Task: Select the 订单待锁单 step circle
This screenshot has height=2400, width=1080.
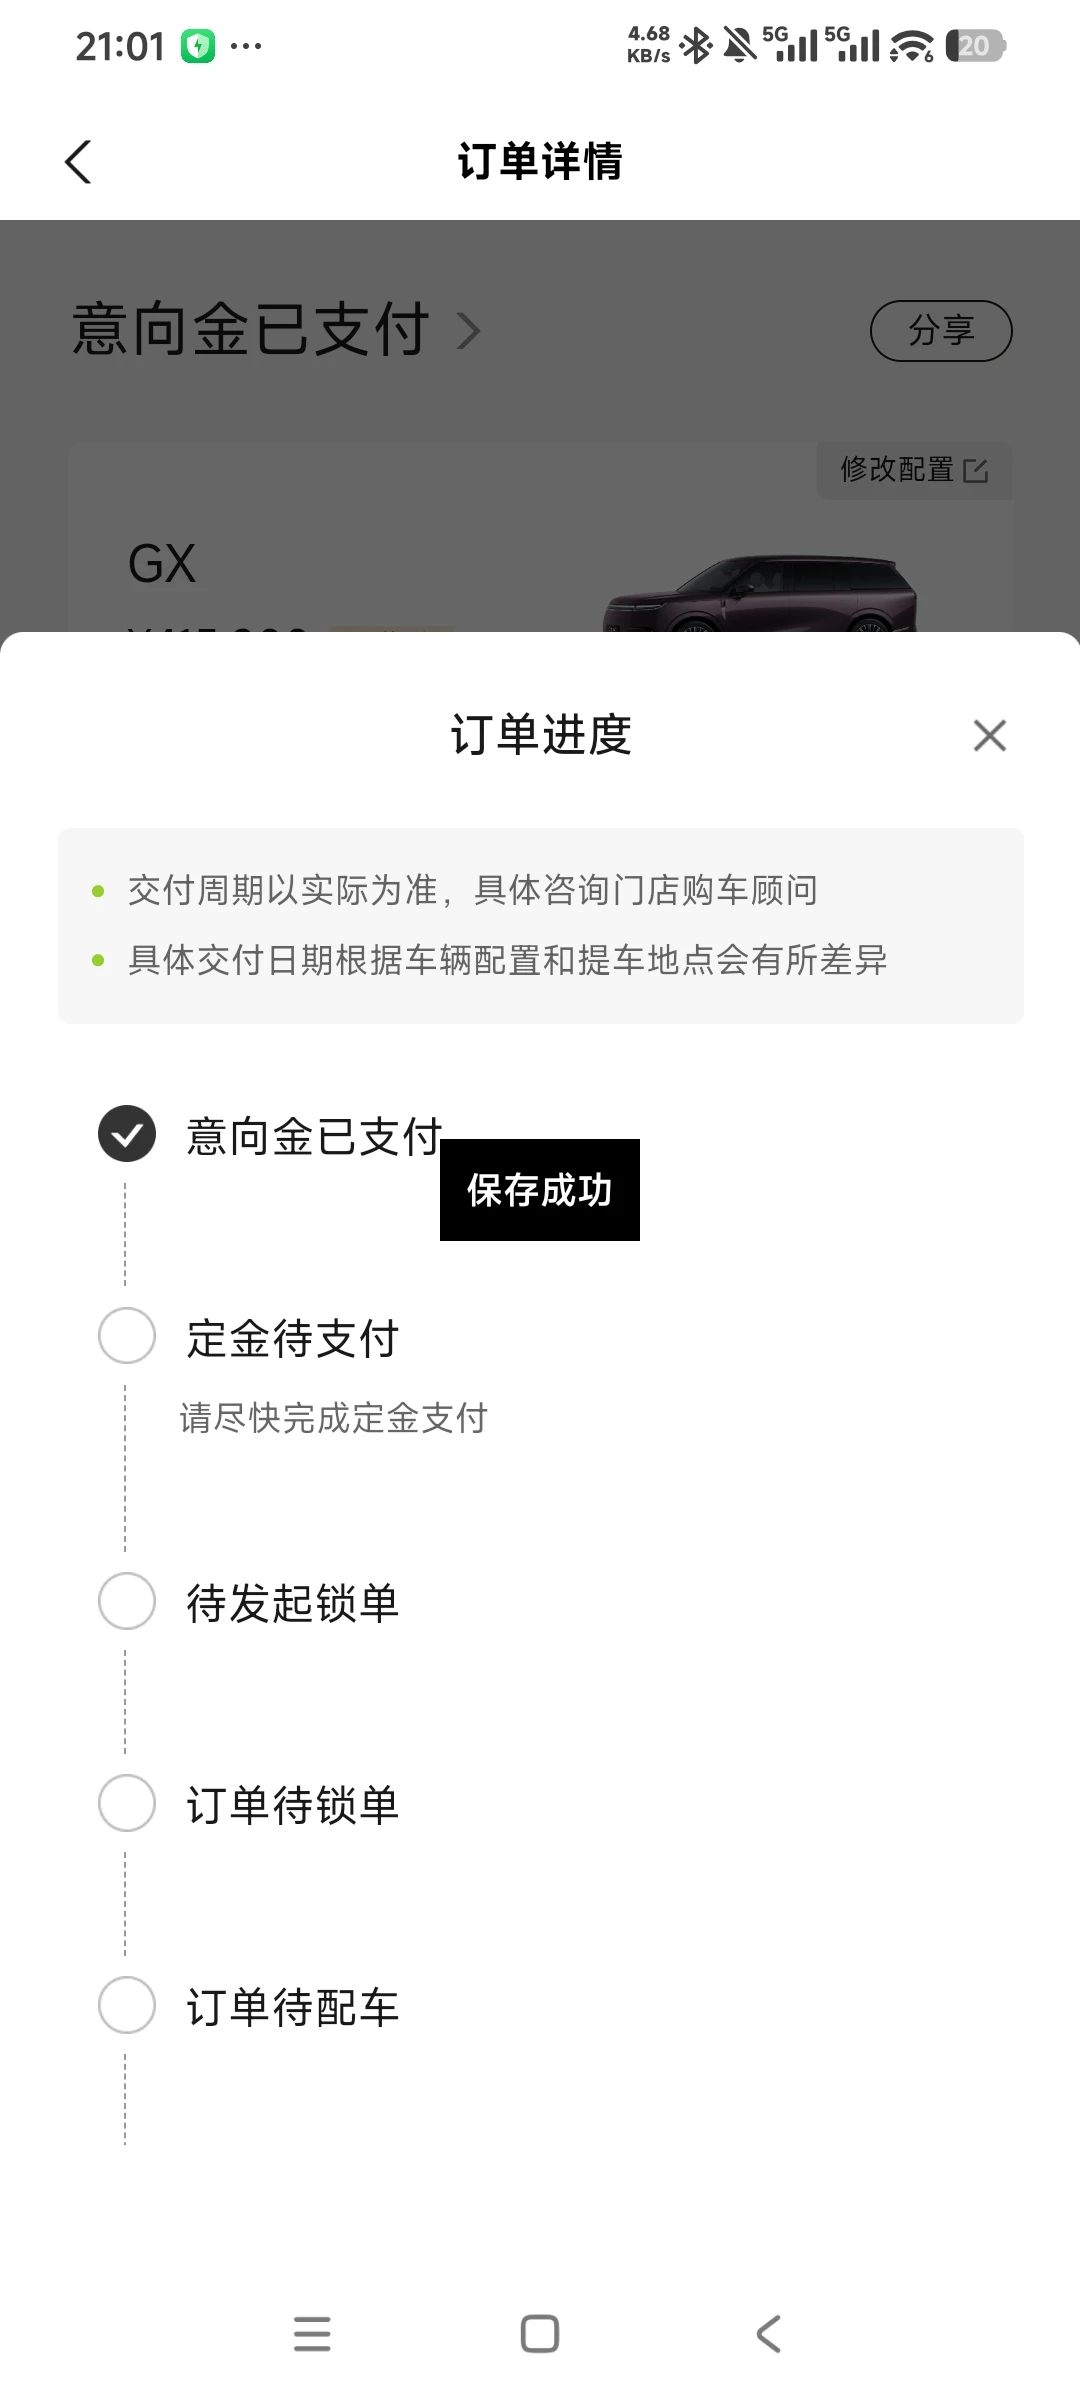Action: click(x=127, y=1803)
